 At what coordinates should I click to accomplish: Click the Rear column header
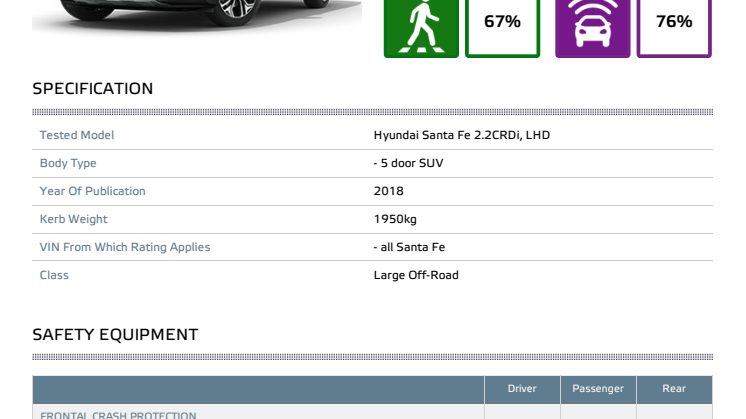[674, 389]
